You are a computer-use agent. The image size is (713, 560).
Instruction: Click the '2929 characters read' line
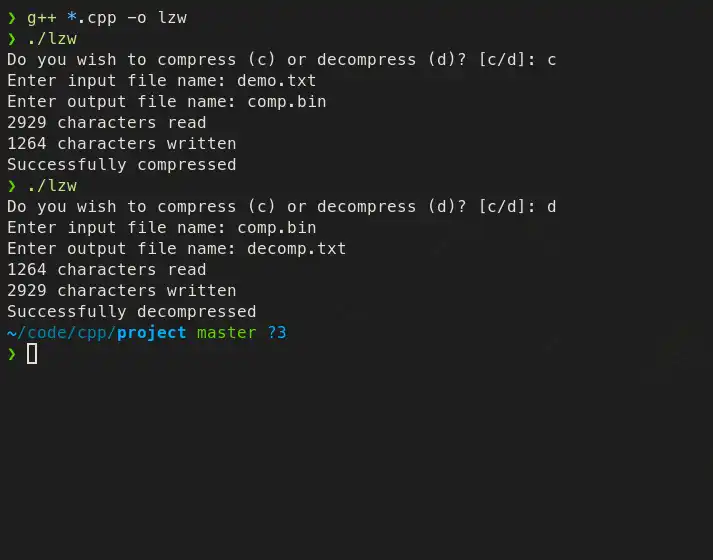point(107,123)
